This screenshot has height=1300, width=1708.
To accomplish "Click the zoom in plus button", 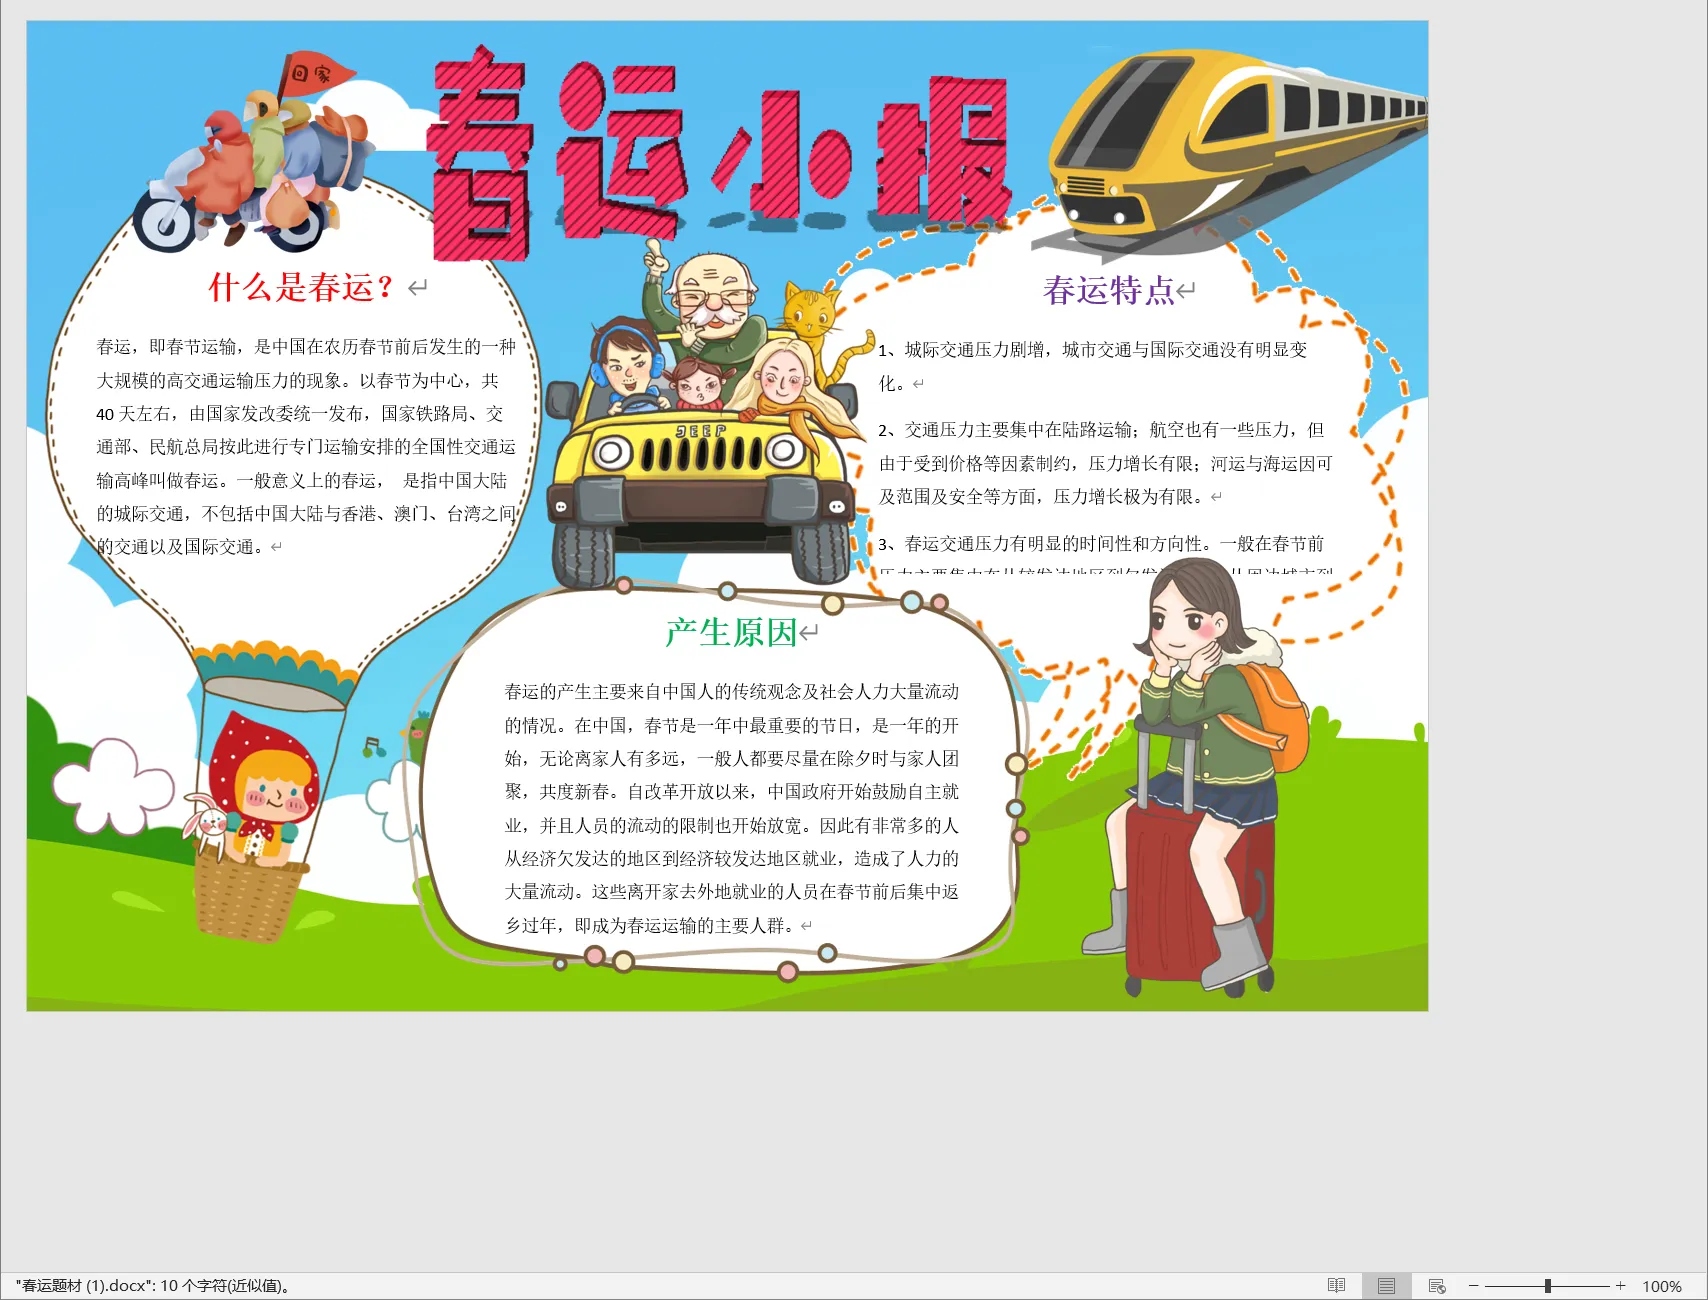I will [x=1620, y=1286].
